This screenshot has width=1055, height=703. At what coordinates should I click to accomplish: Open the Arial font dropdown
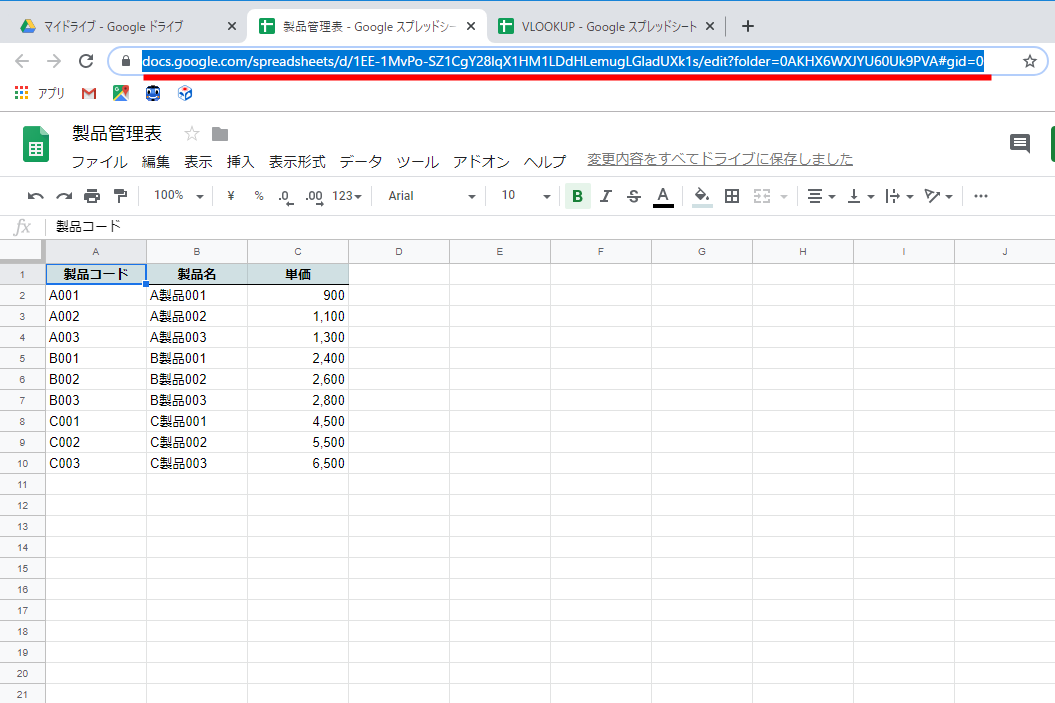pos(432,196)
